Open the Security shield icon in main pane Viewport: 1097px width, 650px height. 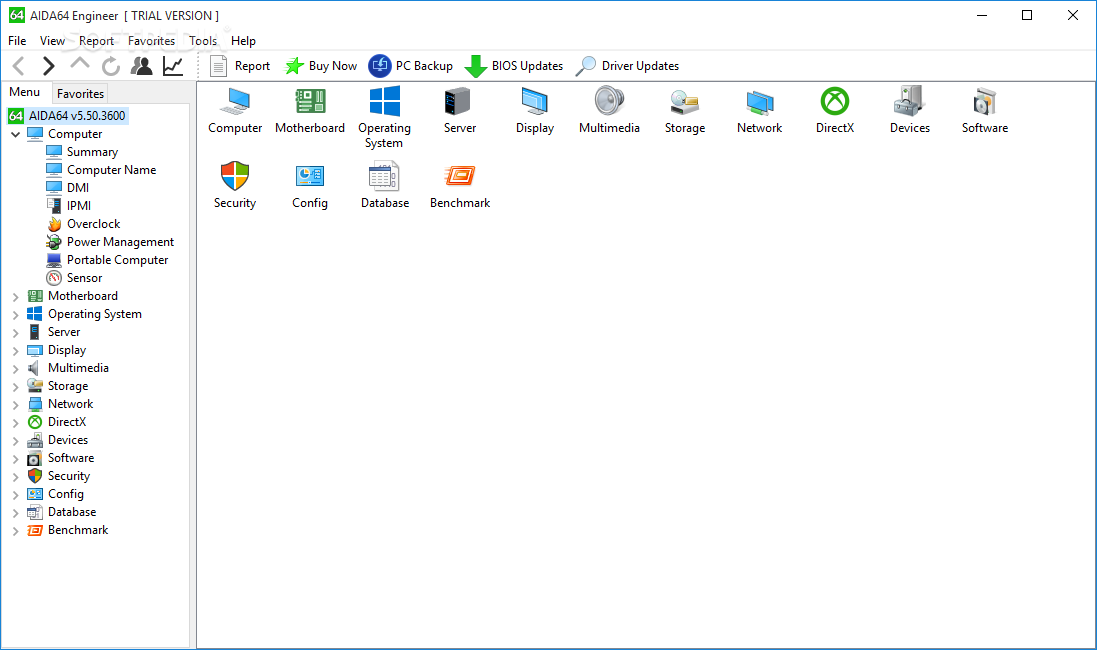[235, 176]
